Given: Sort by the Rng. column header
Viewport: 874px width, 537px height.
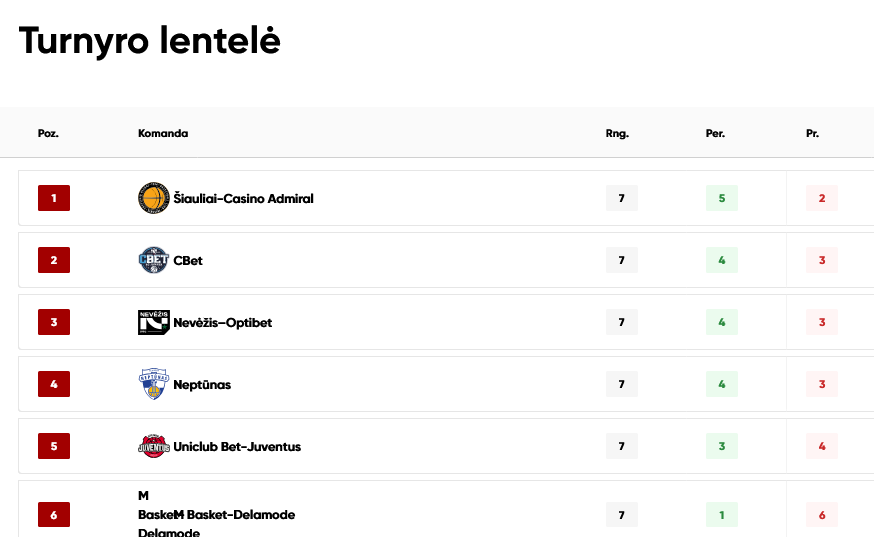Looking at the screenshot, I should (617, 133).
